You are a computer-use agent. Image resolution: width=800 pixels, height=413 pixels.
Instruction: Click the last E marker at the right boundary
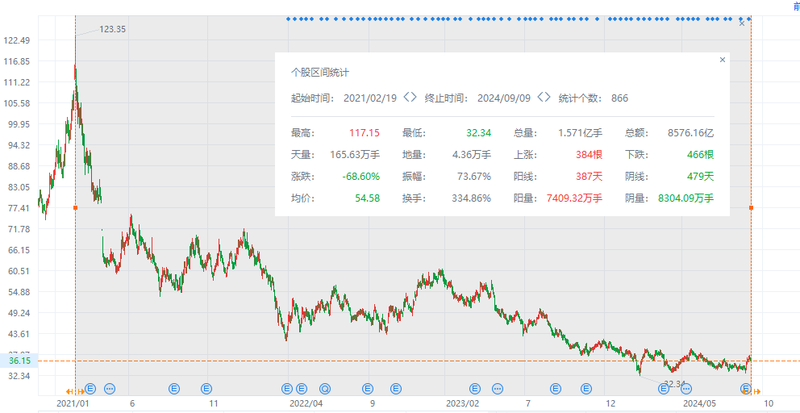(745, 387)
